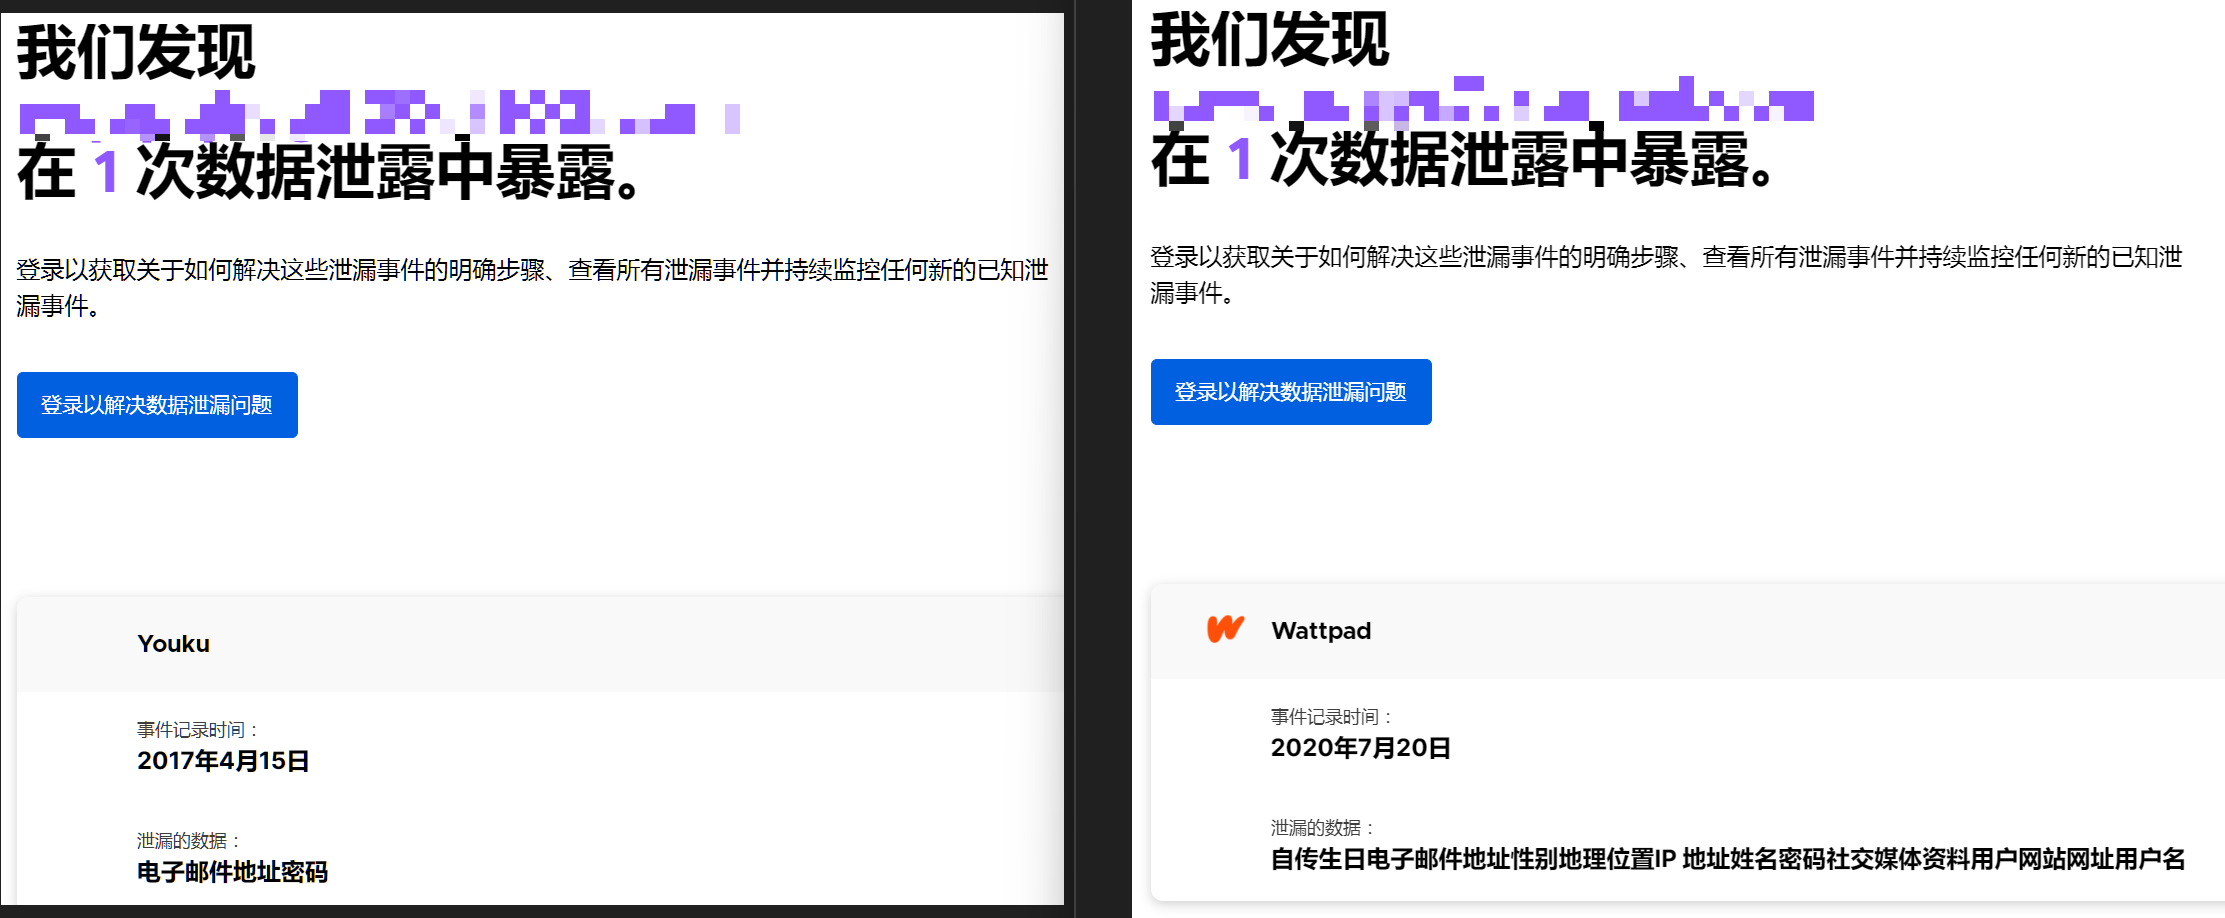Click the purple breach count 1 in the Youku report
Image resolution: width=2225 pixels, height=918 pixels.
click(x=107, y=171)
